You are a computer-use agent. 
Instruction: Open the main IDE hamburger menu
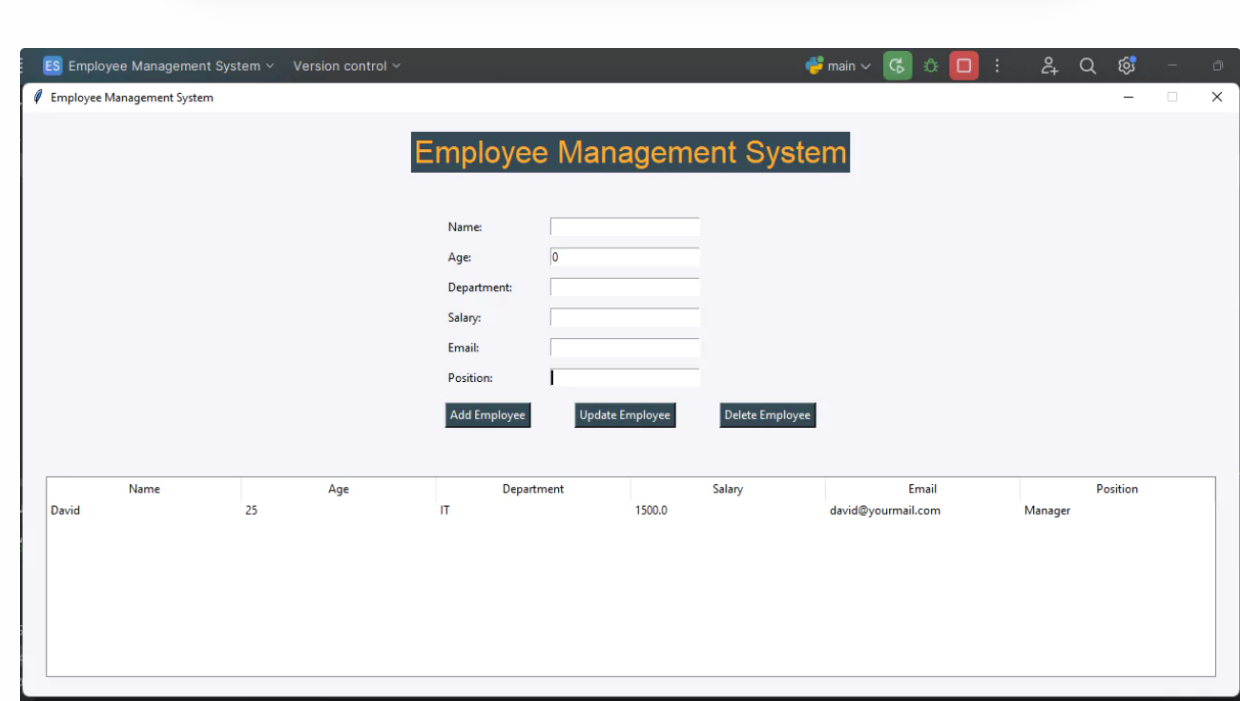pyautogui.click(x=20, y=65)
